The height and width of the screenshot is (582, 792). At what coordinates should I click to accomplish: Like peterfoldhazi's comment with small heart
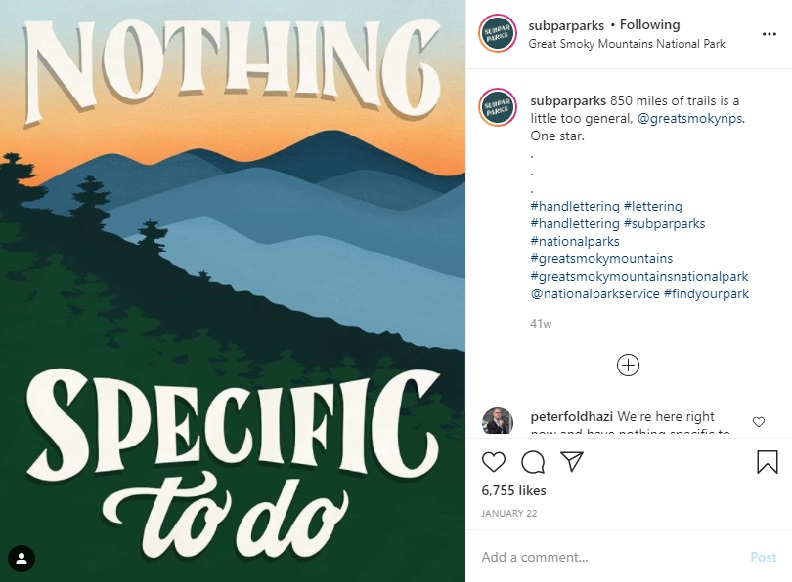759,422
